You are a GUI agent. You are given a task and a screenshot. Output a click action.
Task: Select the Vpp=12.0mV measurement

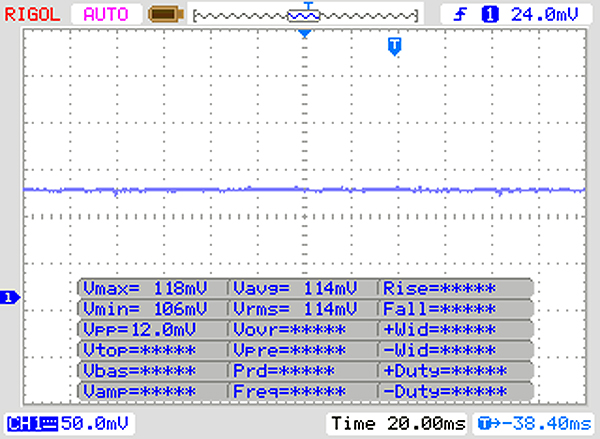pyautogui.click(x=152, y=329)
